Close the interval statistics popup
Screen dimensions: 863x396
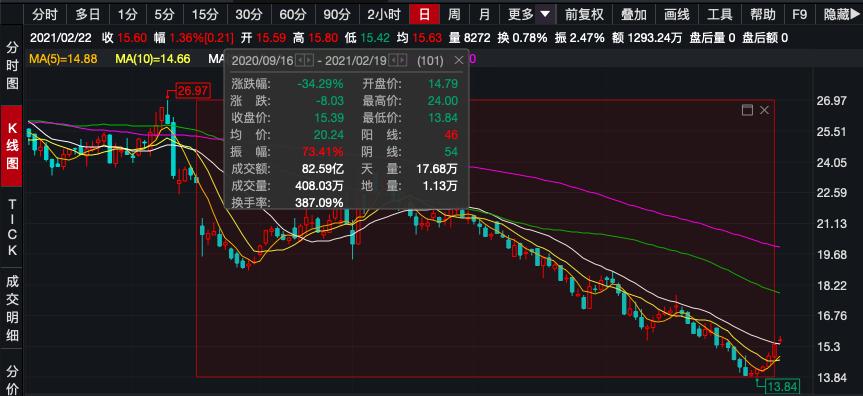coord(459,61)
